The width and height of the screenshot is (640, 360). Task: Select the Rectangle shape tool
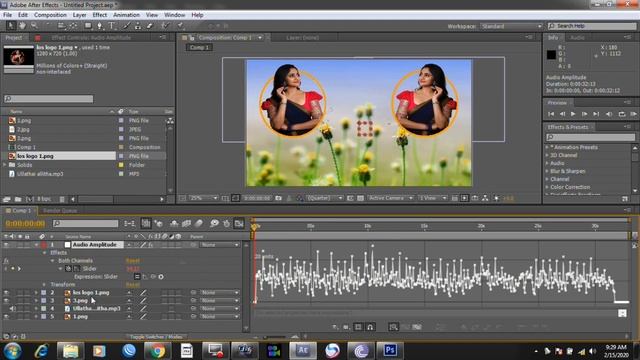point(88,26)
